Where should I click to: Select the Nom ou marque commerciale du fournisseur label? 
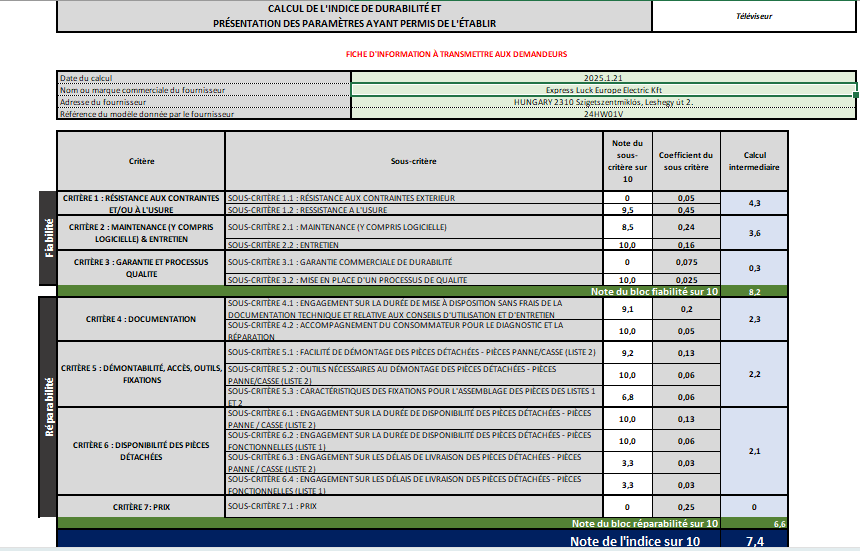(x=204, y=90)
